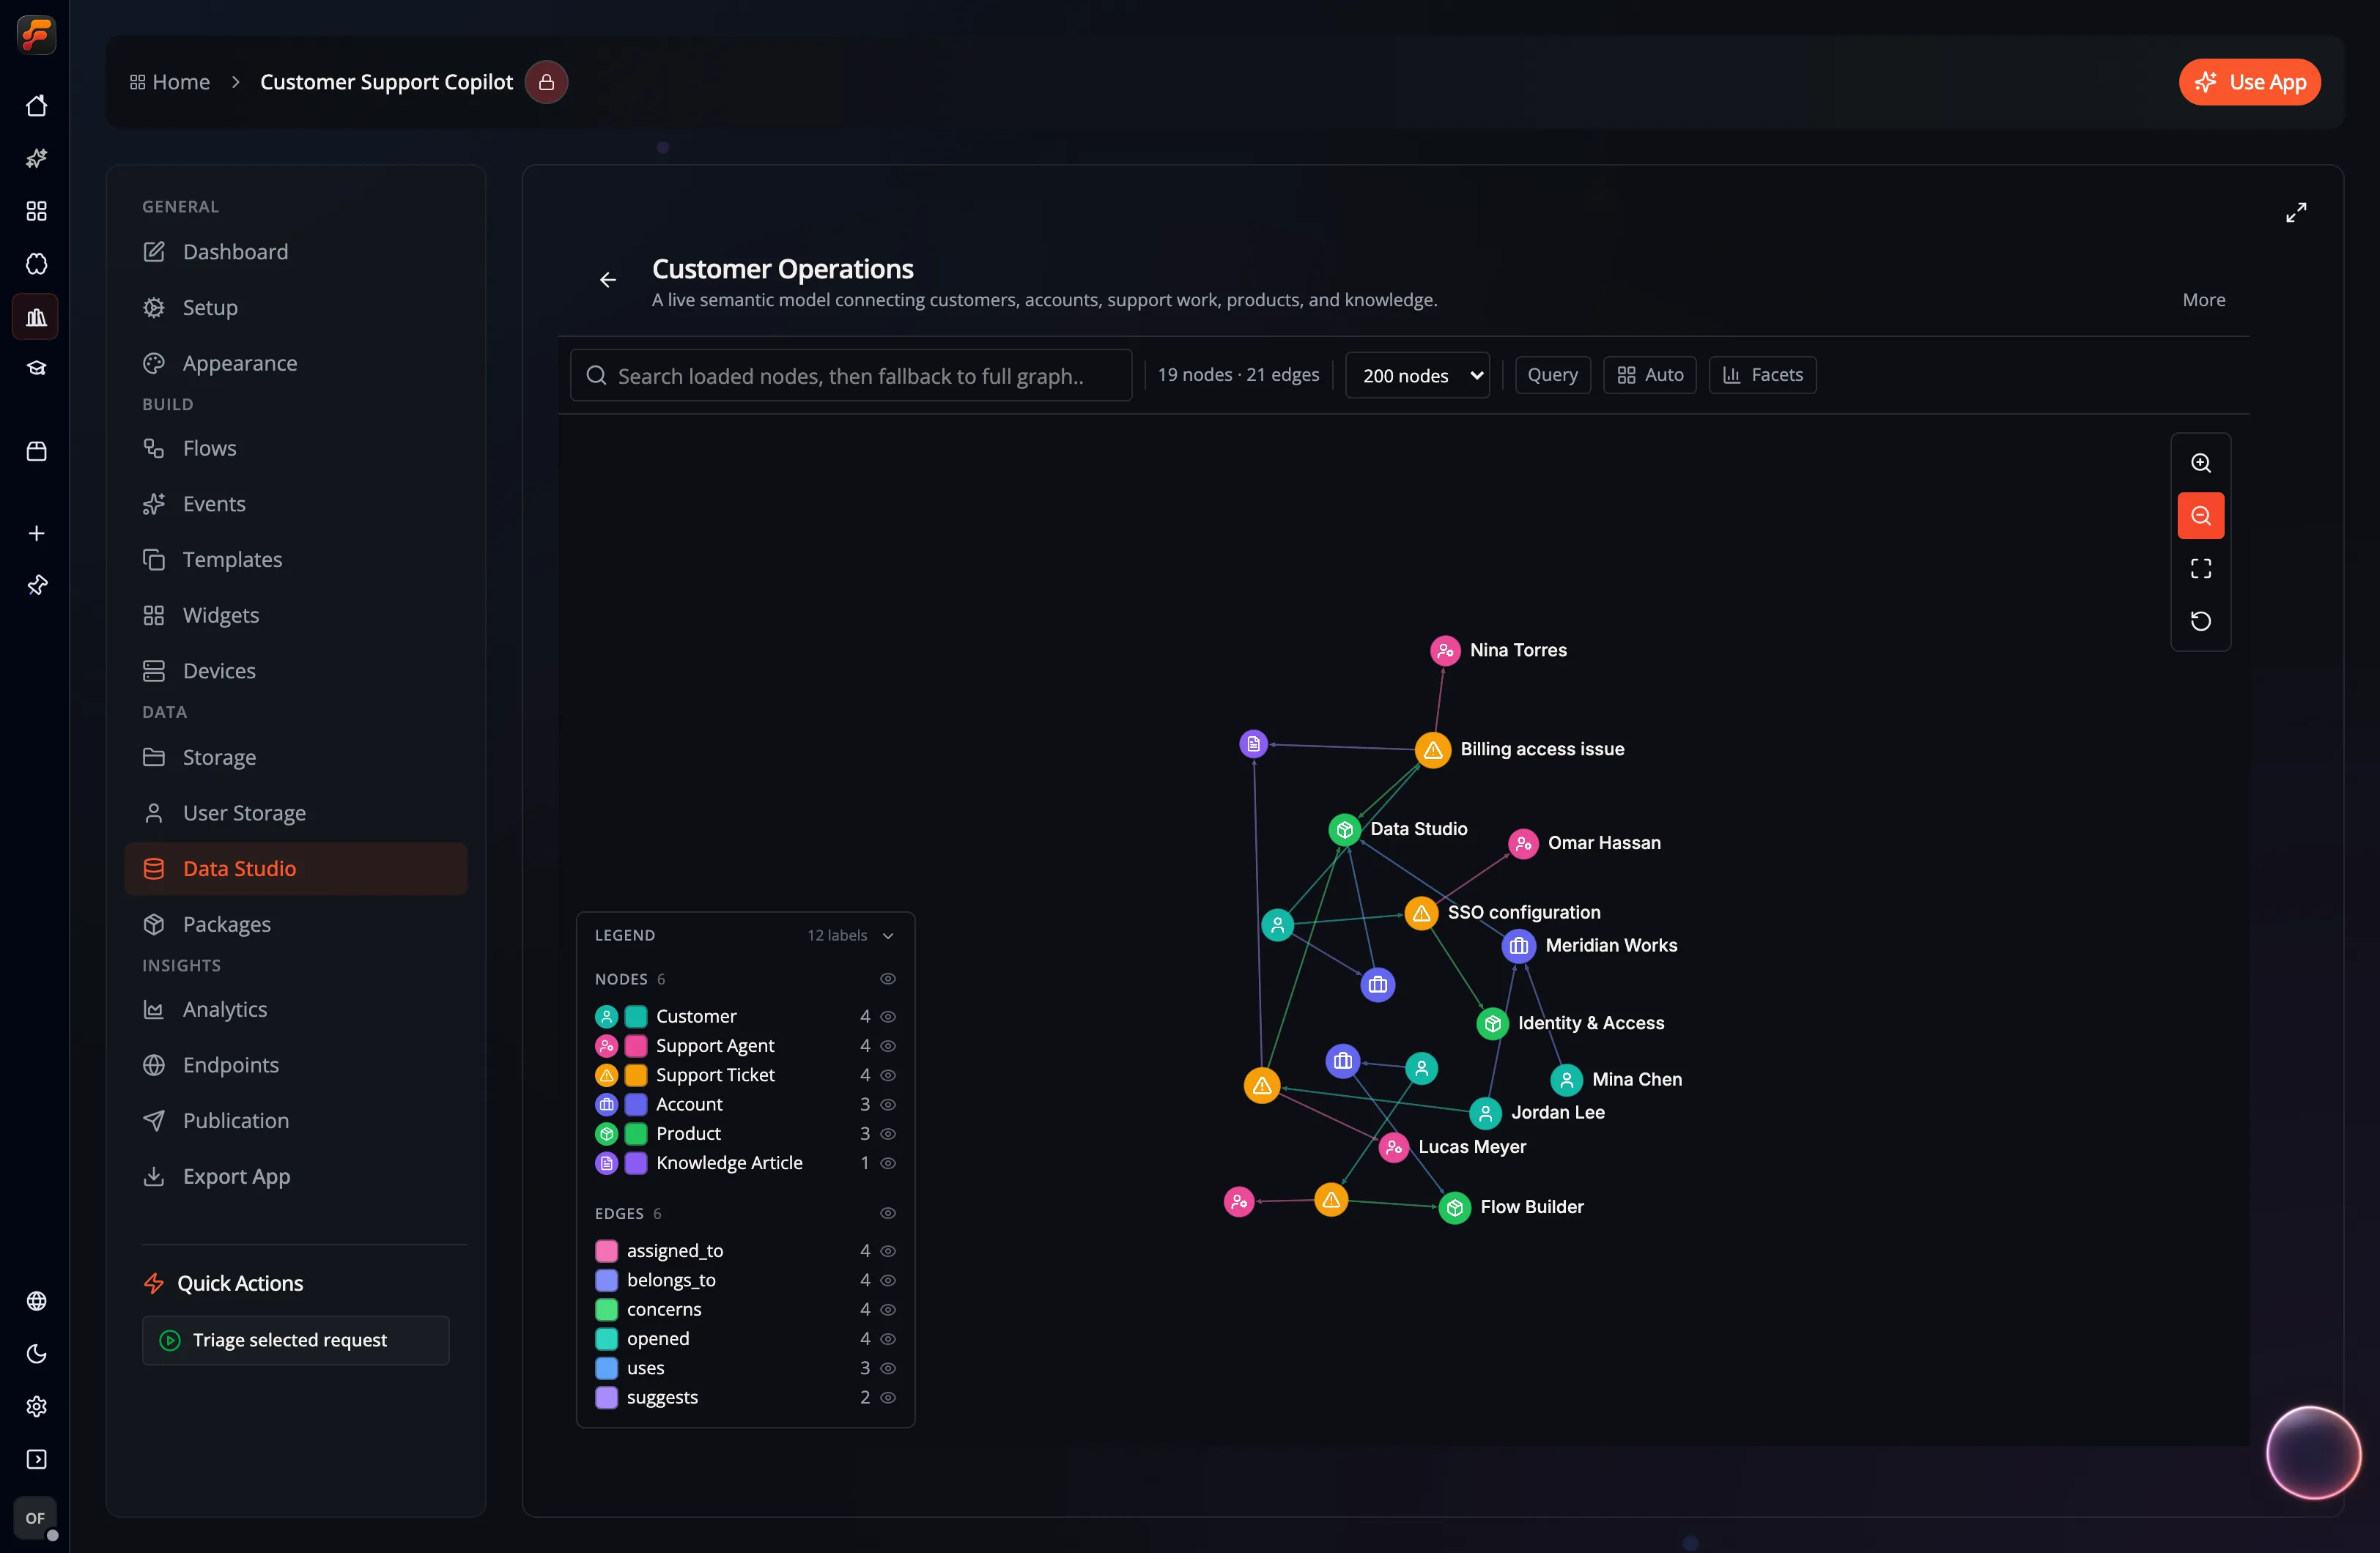This screenshot has width=2380, height=1553.
Task: Select the Nina Torres agent node
Action: coord(1444,651)
